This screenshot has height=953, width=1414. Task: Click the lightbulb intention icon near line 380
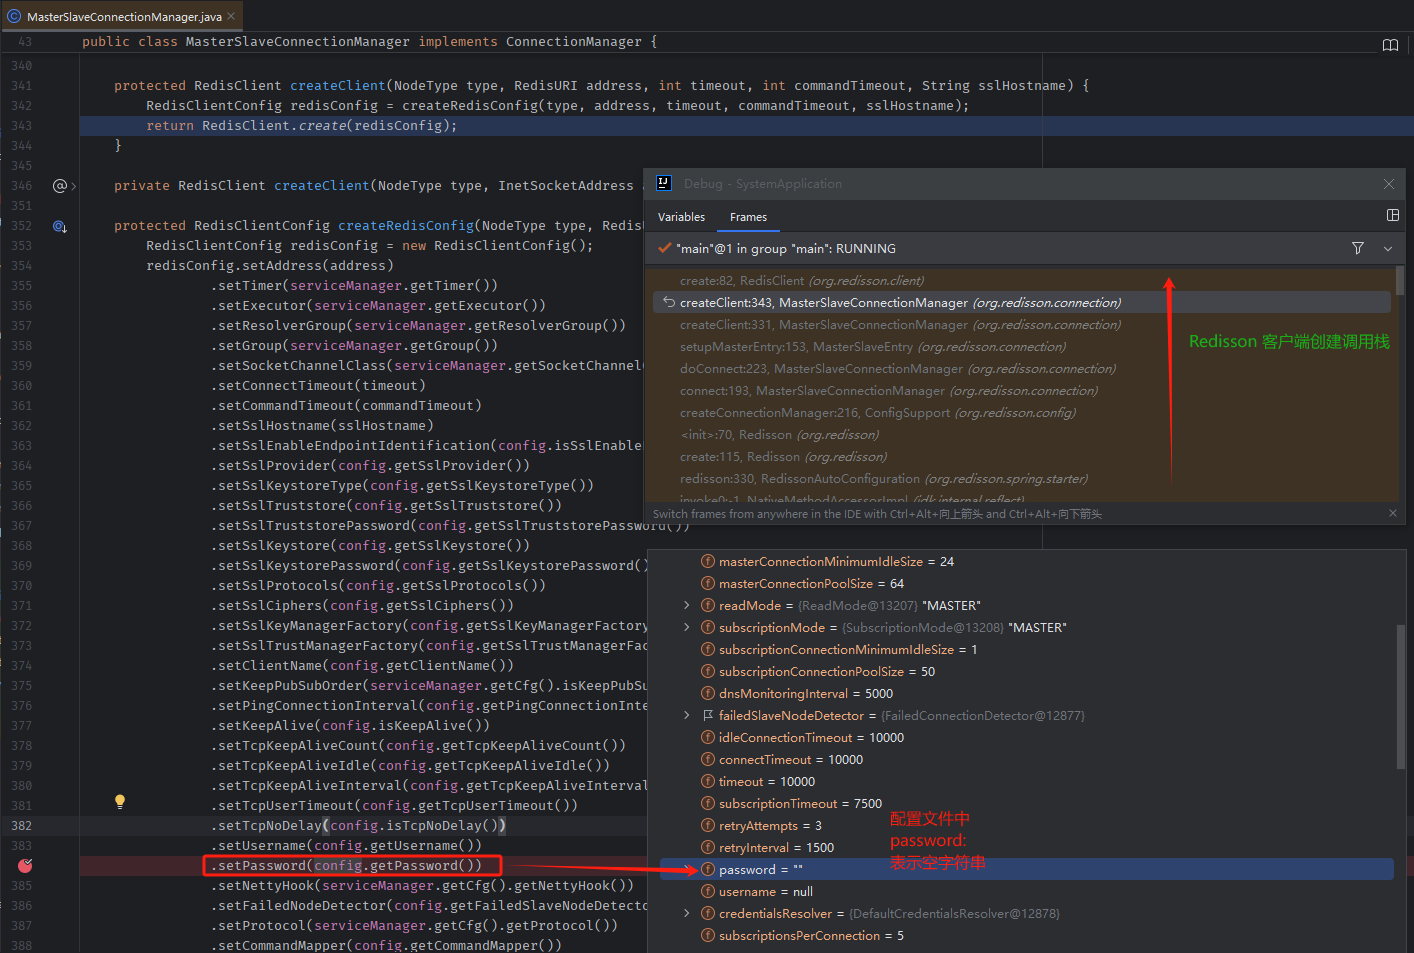pos(120,801)
